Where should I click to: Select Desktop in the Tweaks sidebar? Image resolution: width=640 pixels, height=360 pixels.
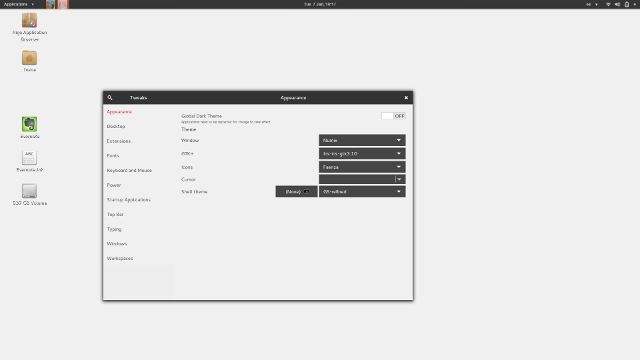point(116,127)
